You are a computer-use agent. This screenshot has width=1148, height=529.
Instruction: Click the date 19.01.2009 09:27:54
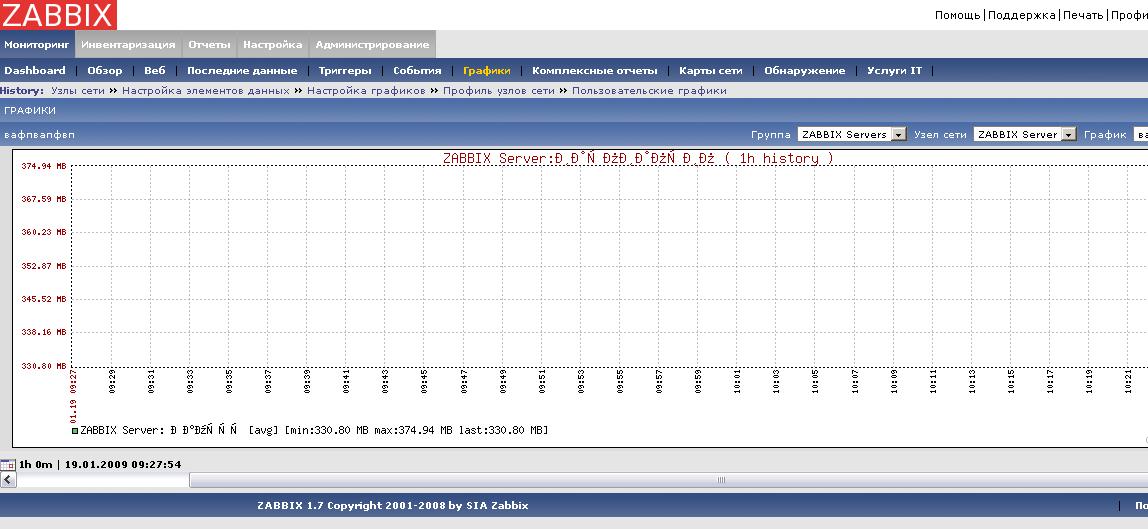123,465
